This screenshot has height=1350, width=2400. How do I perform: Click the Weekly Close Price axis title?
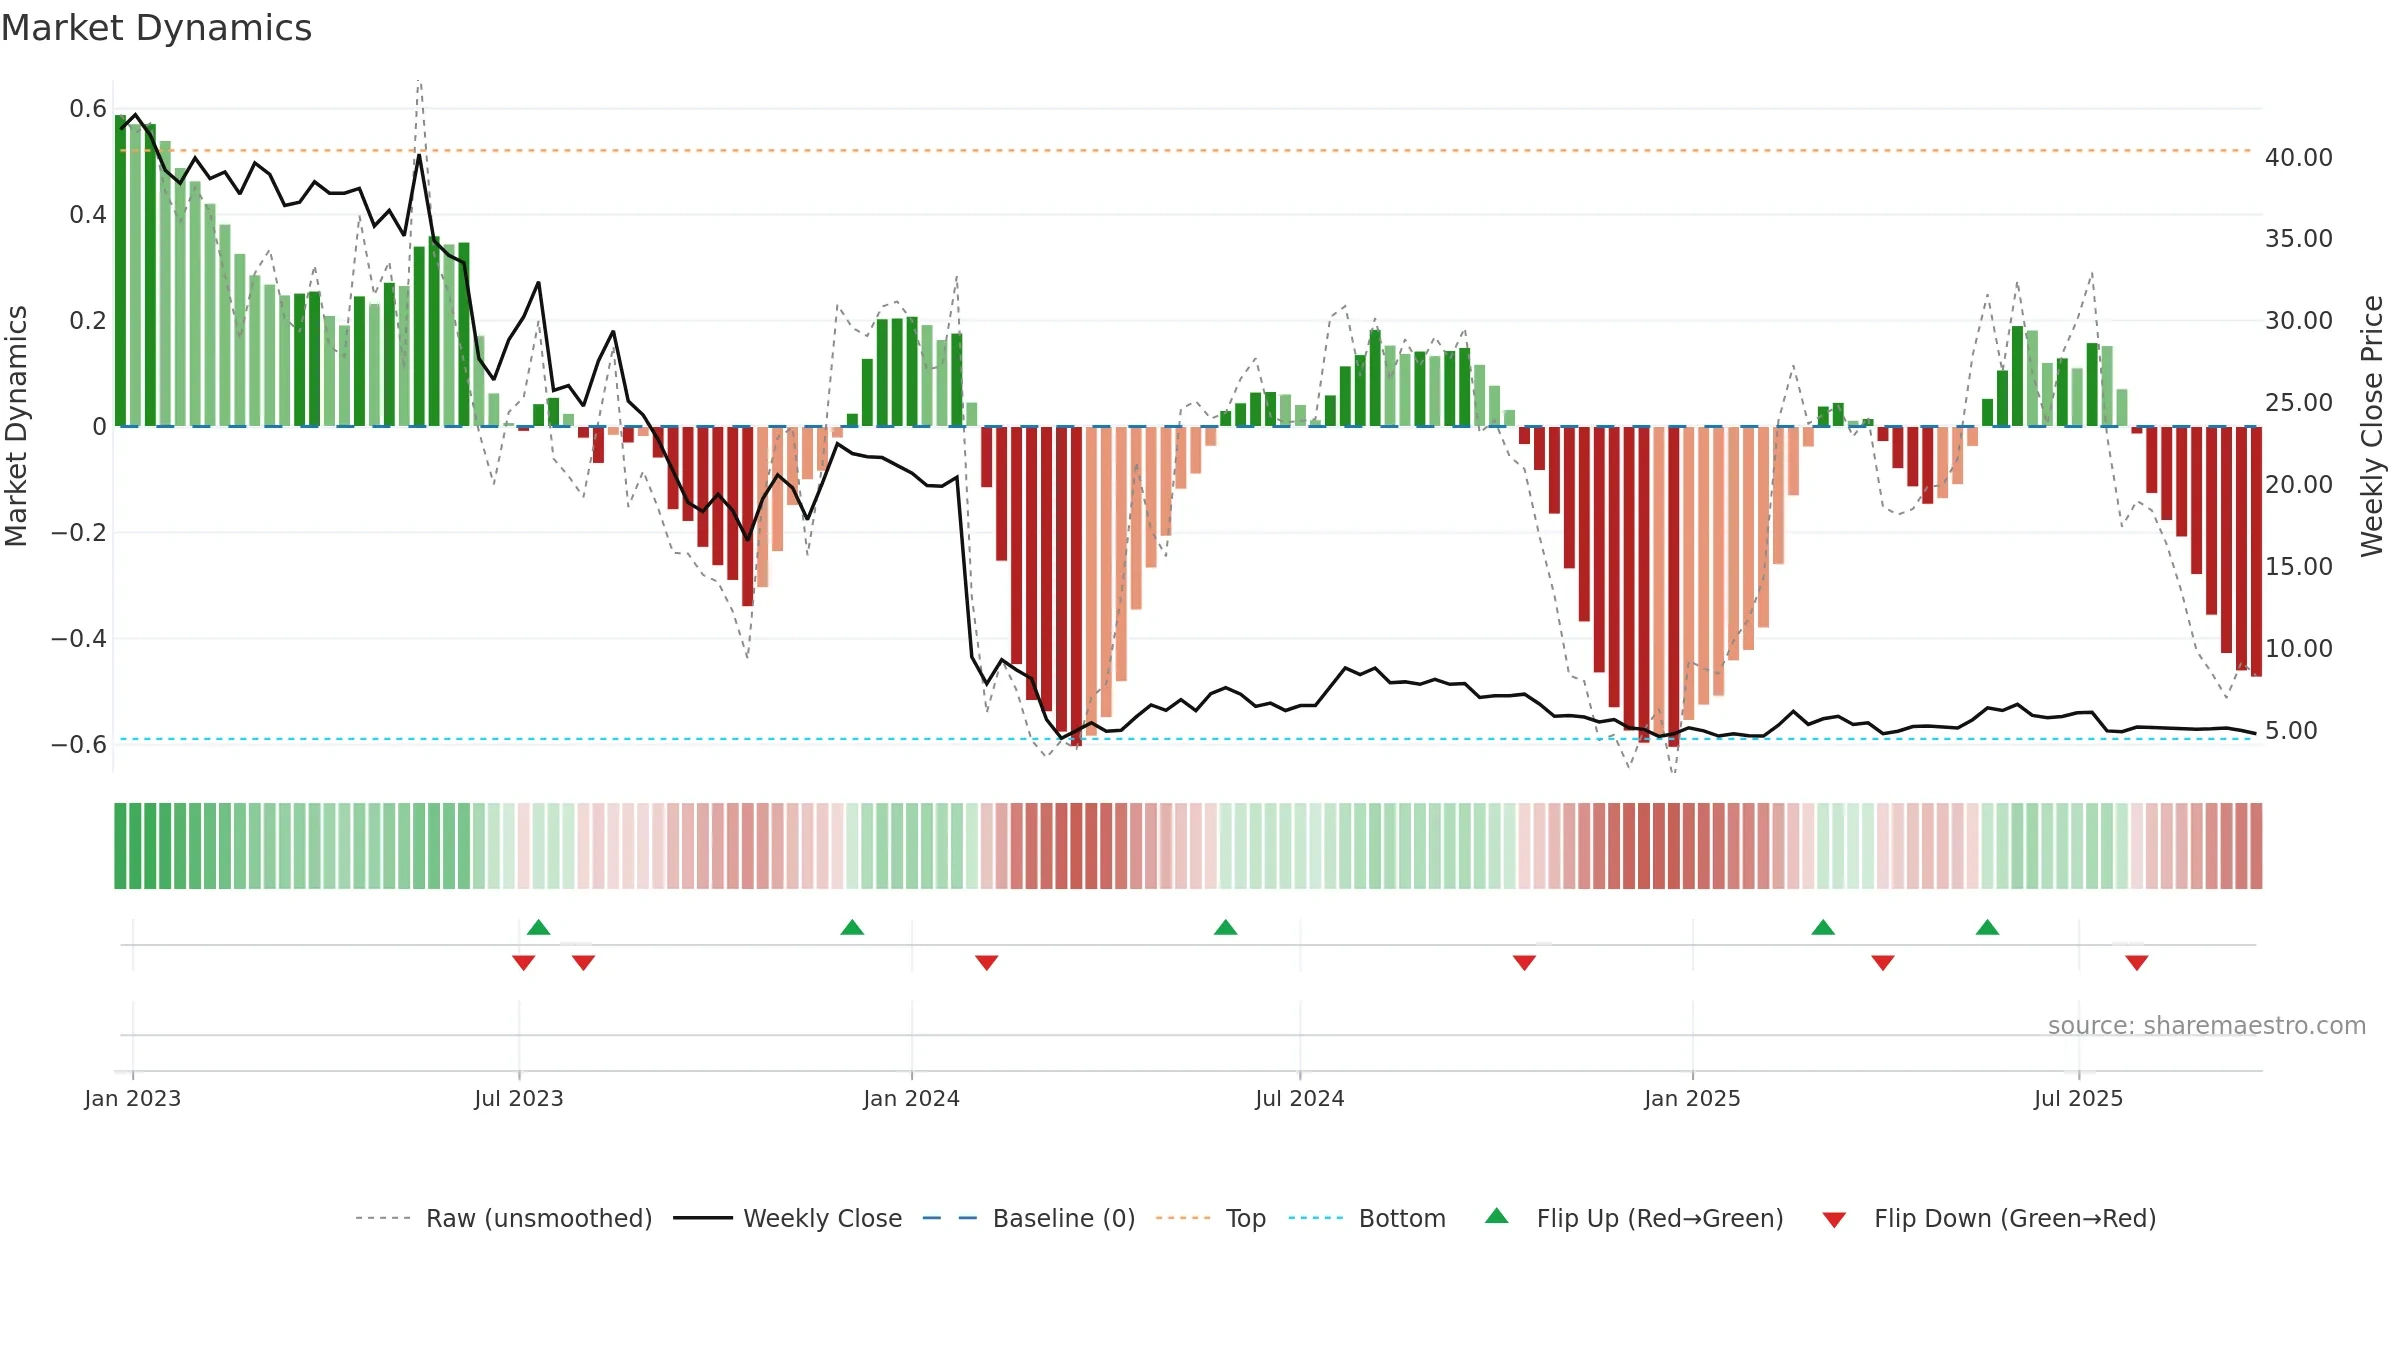pyautogui.click(x=2372, y=426)
